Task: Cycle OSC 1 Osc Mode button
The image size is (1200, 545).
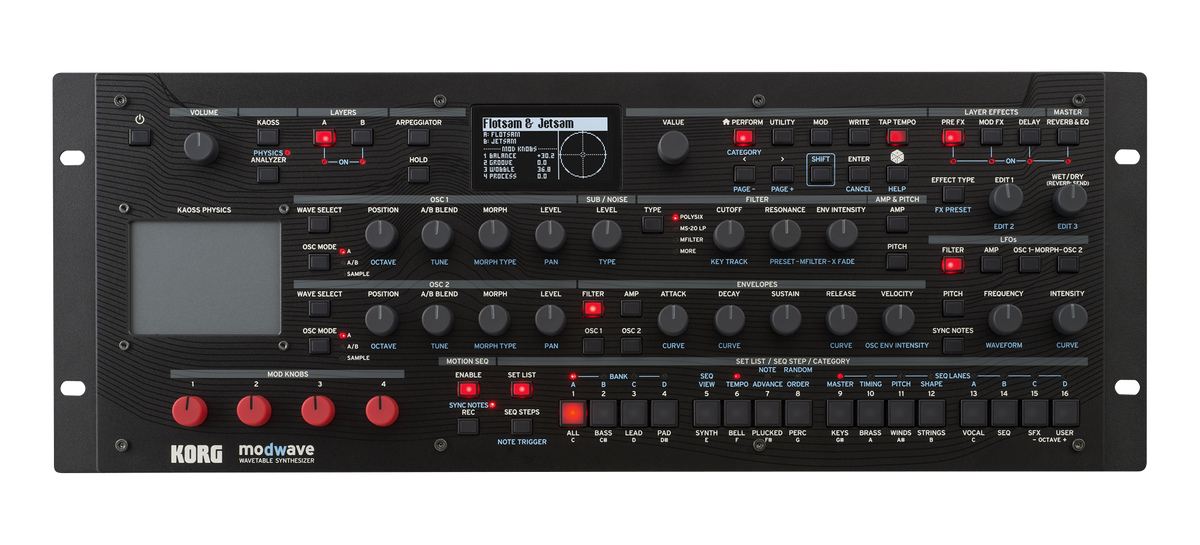Action: (319, 261)
